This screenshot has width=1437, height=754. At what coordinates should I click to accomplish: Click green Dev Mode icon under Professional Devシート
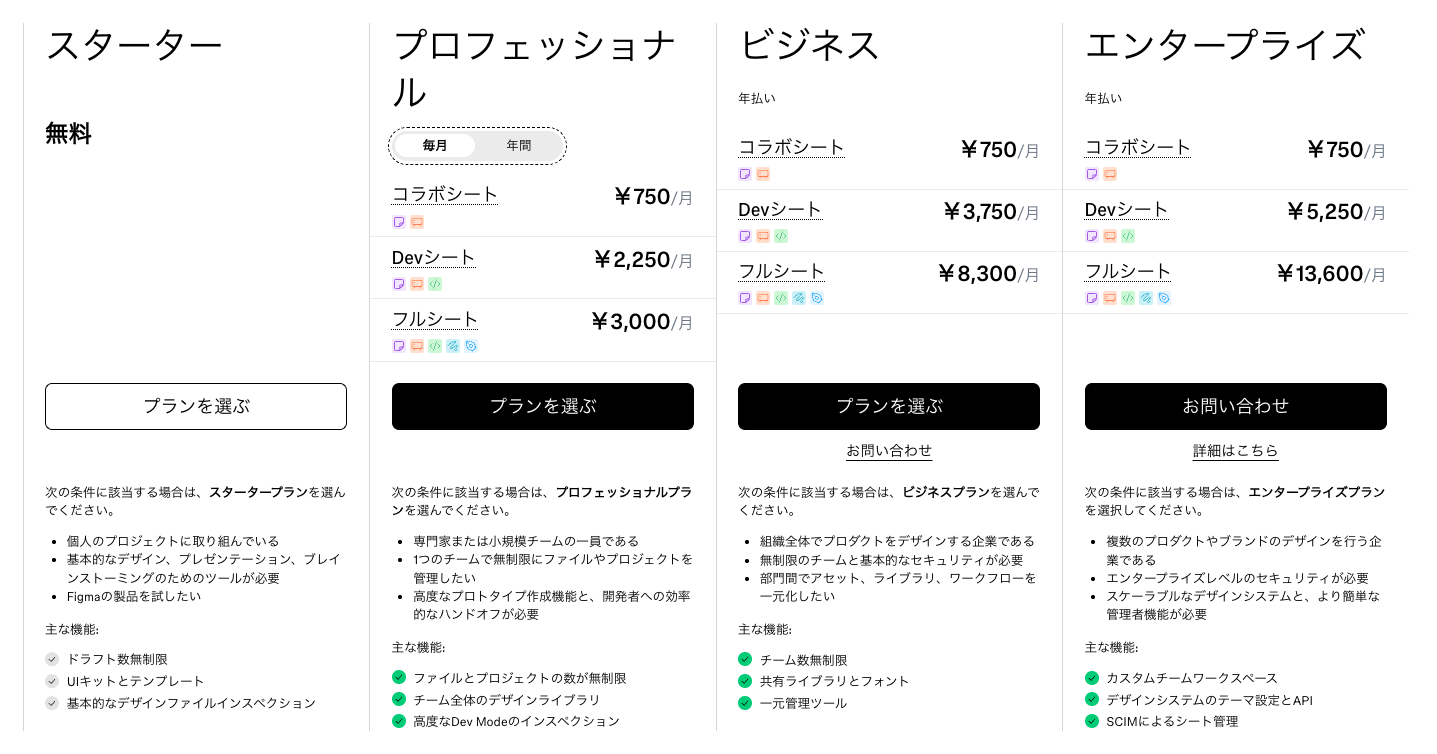(x=435, y=284)
